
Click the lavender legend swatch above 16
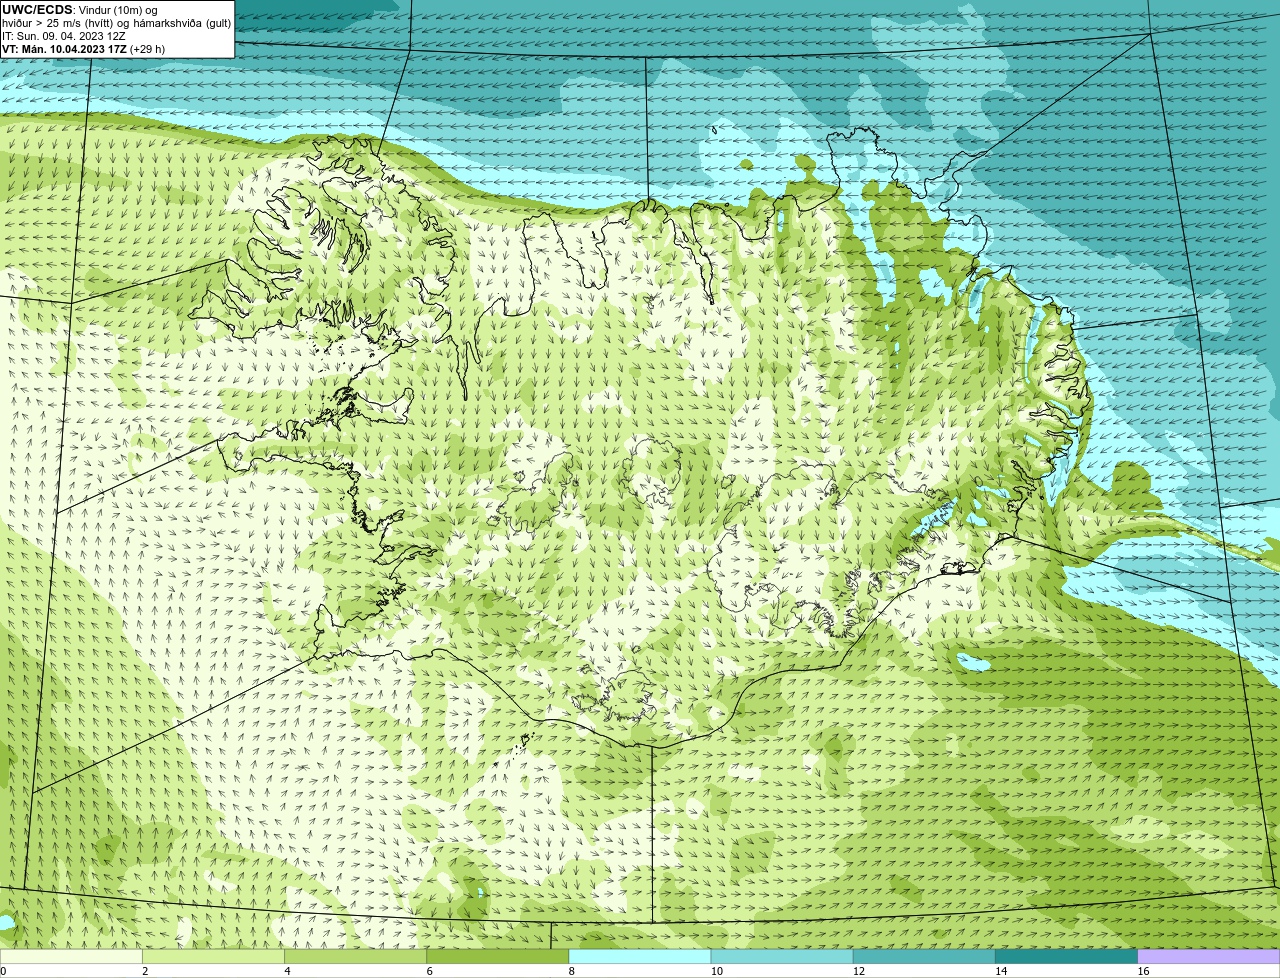[x=1208, y=956]
